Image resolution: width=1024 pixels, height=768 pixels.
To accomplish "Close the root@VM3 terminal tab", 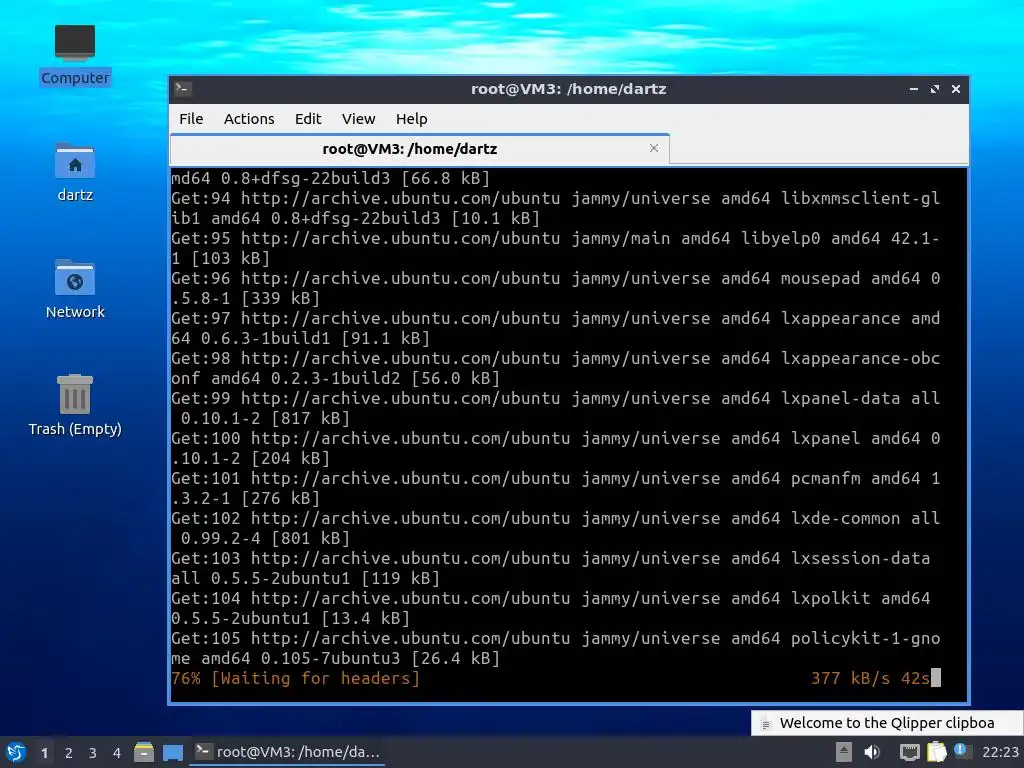I will (x=654, y=148).
